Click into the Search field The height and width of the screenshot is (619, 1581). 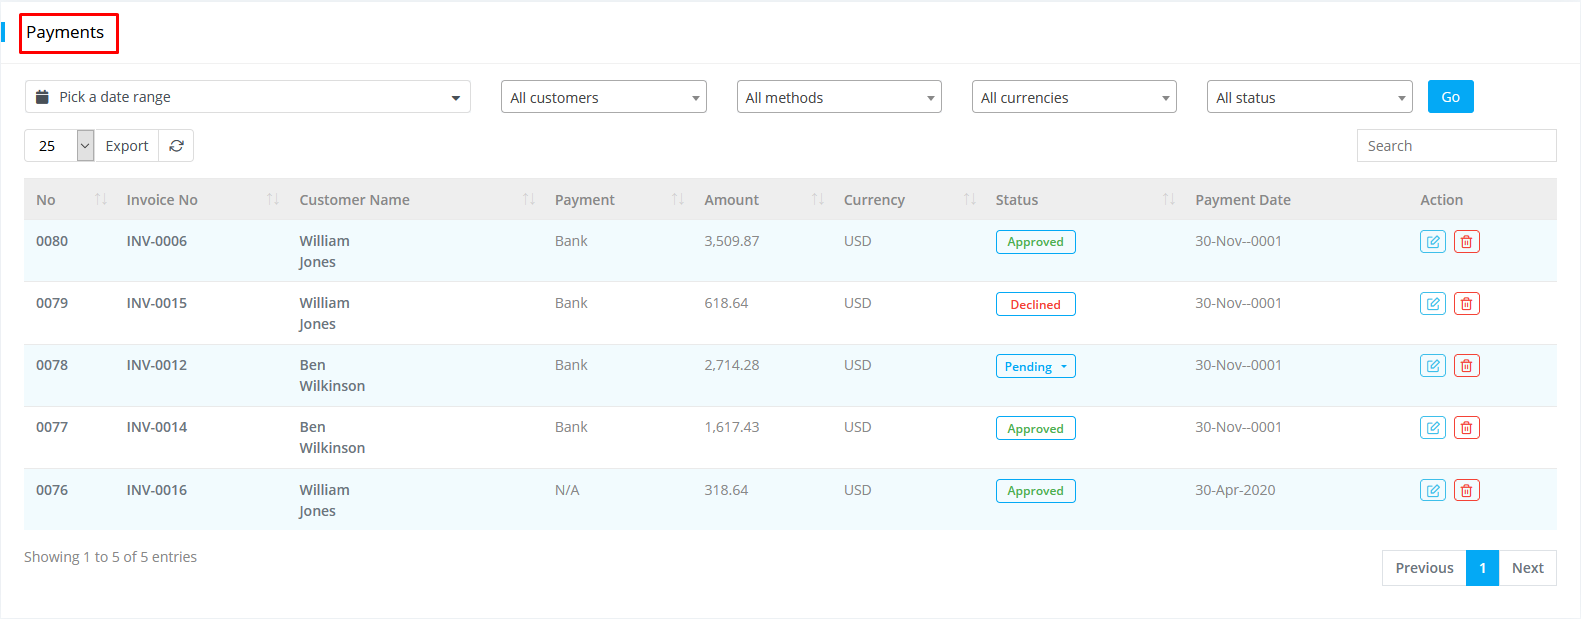[x=1455, y=146]
